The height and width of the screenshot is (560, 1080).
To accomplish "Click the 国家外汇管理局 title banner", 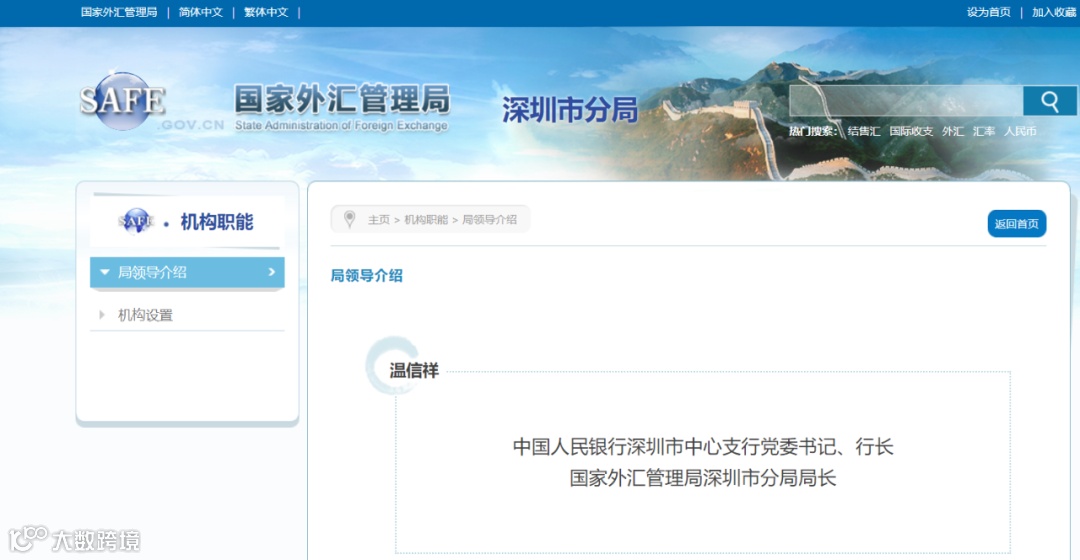I will (342, 107).
